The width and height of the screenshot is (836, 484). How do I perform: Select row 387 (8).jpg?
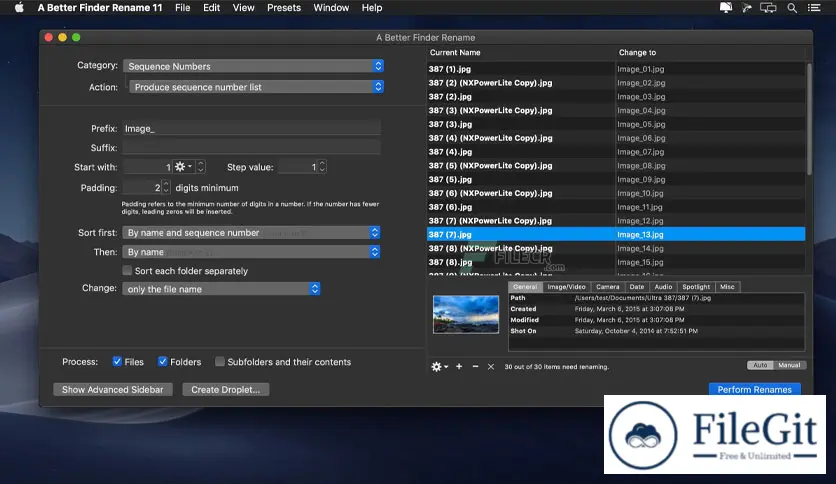pos(616,262)
